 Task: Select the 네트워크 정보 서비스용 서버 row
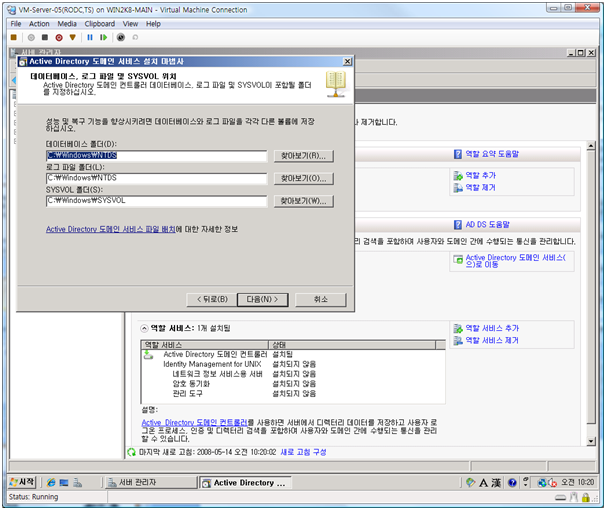[293, 374]
